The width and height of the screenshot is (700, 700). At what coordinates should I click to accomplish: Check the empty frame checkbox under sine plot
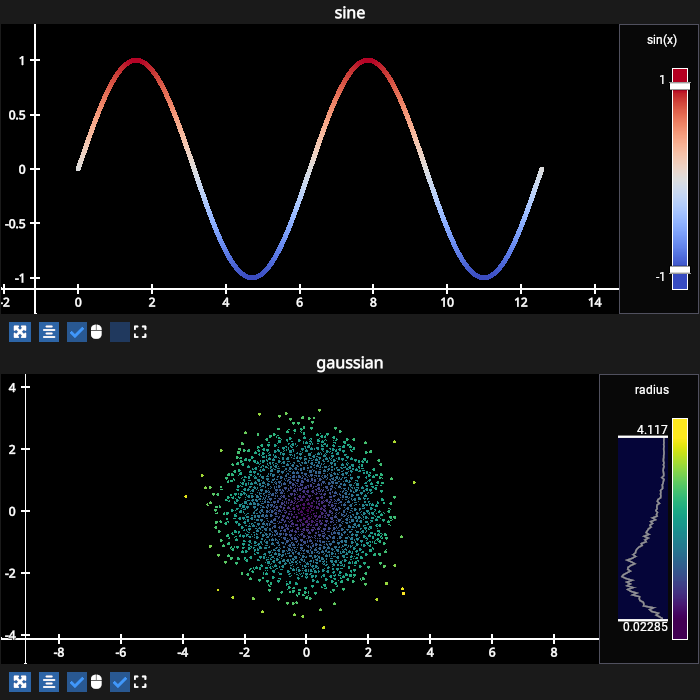pyautogui.click(x=120, y=332)
